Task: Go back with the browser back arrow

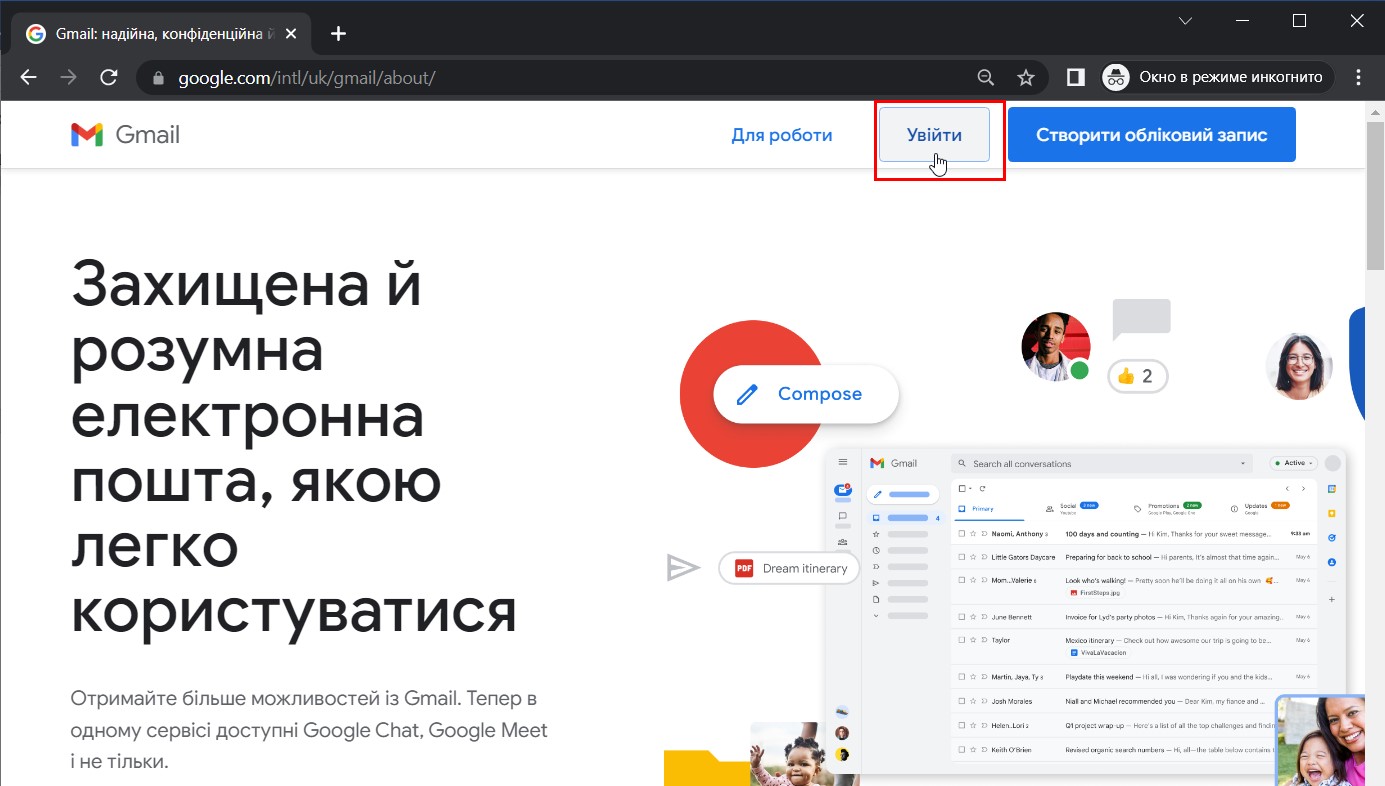Action: point(29,77)
